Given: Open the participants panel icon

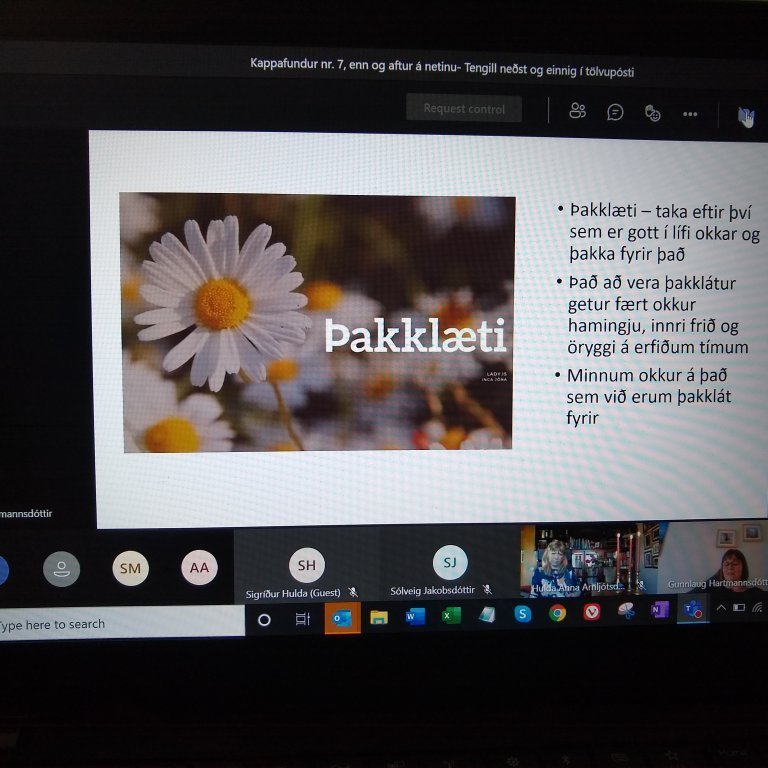Looking at the screenshot, I should (x=577, y=111).
